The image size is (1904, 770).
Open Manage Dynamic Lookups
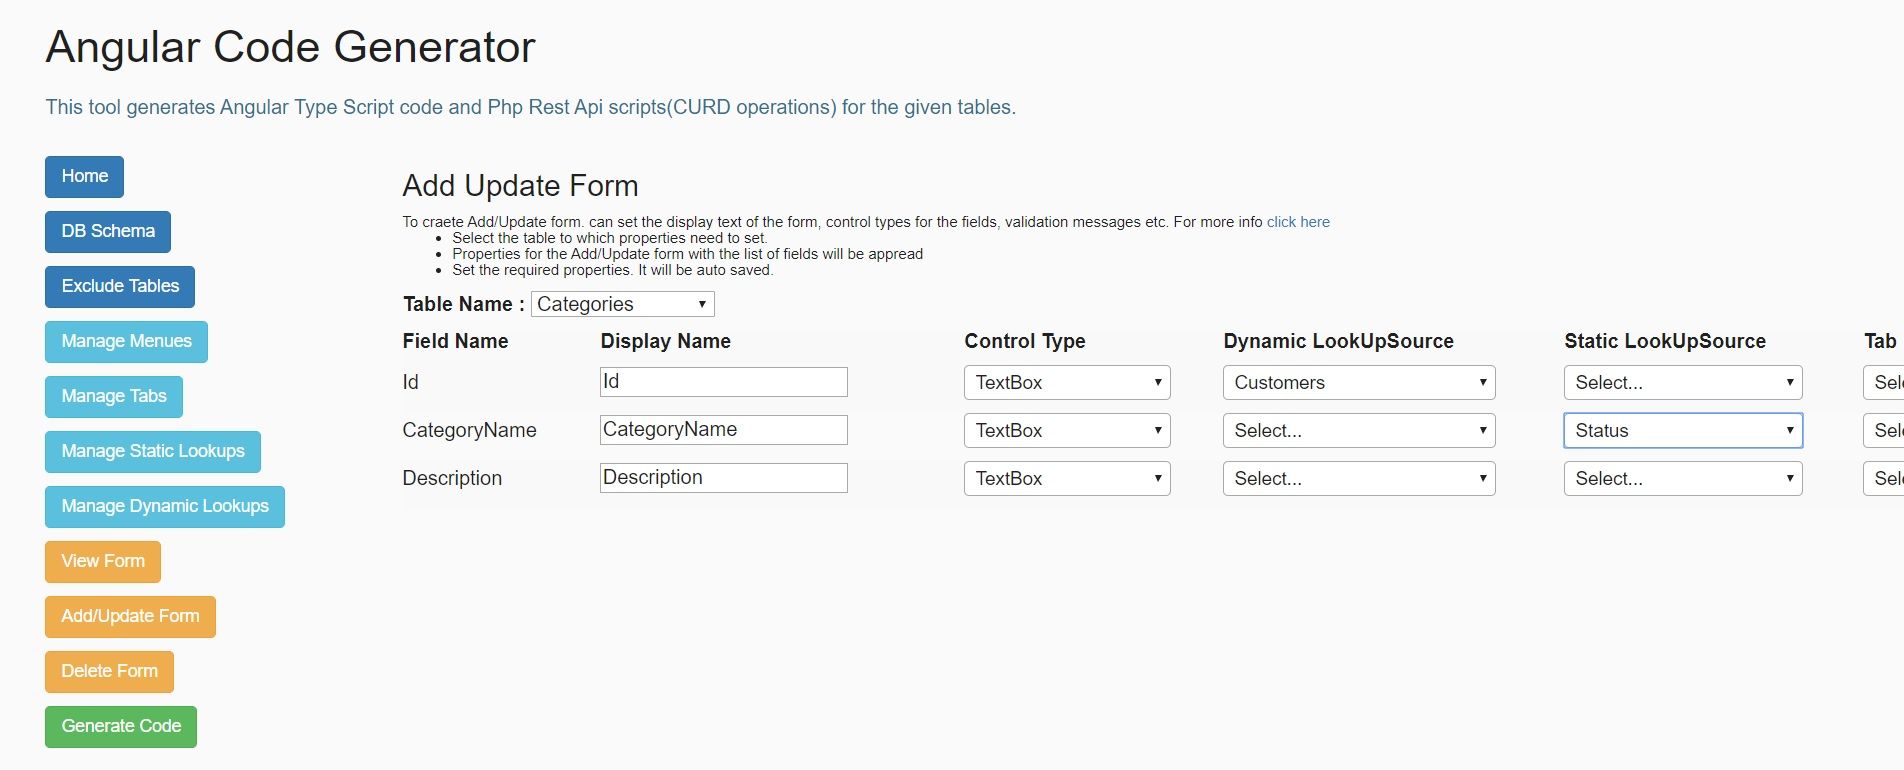tap(164, 507)
